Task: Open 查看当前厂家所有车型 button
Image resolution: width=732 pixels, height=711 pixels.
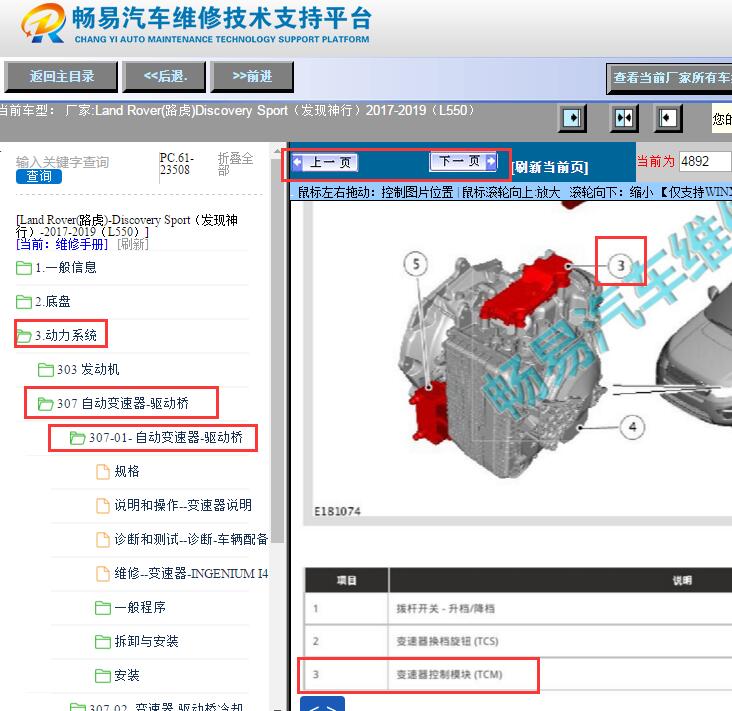Action: click(x=669, y=78)
